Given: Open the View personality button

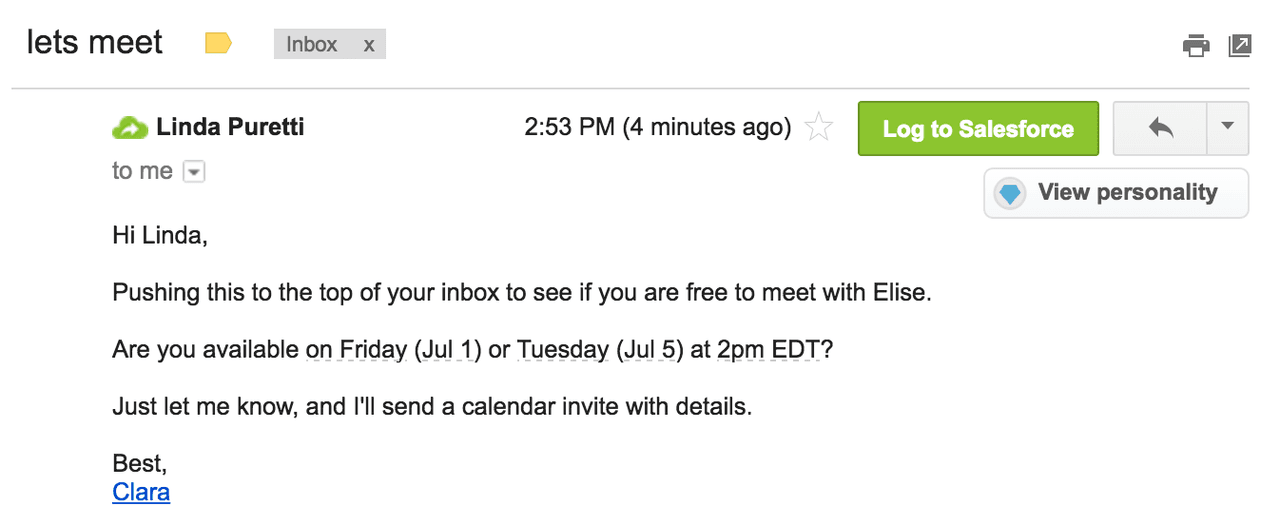Looking at the screenshot, I should pyautogui.click(x=1116, y=193).
